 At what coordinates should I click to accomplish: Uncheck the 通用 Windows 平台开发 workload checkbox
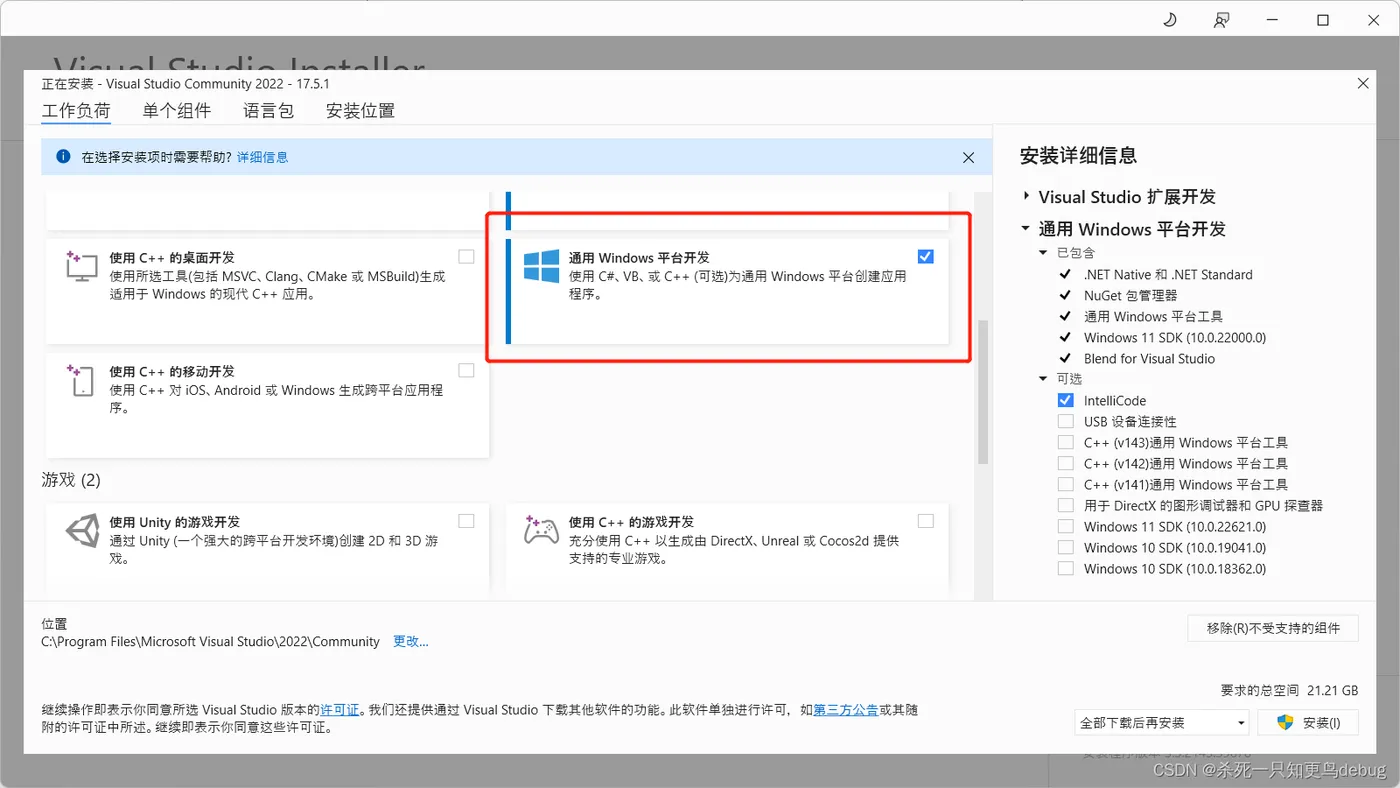pos(925,256)
